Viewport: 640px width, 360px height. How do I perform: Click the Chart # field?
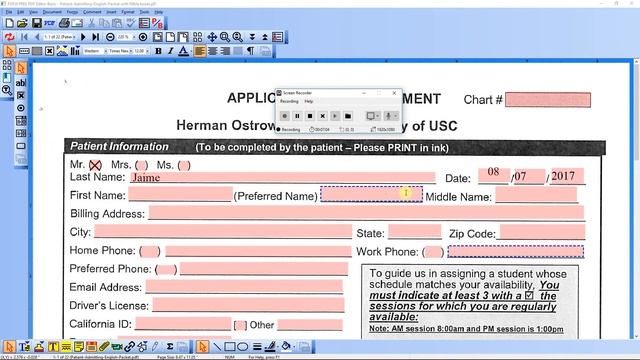[x=548, y=100]
